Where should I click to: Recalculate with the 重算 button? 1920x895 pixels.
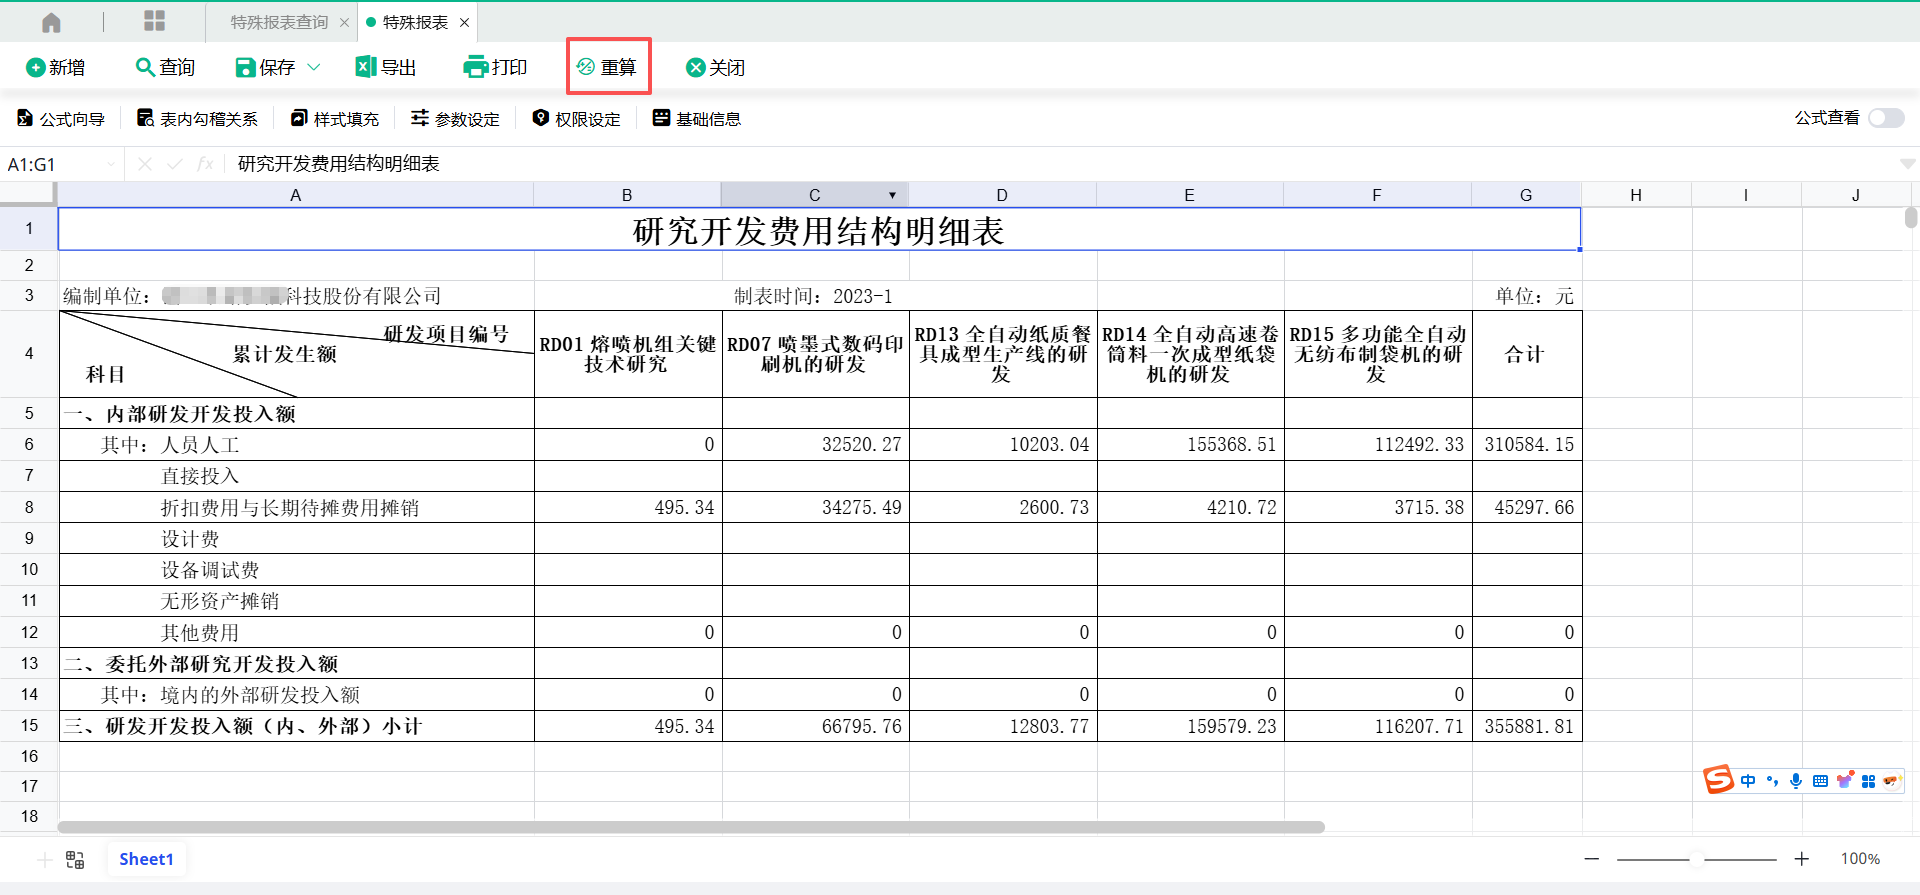[608, 67]
